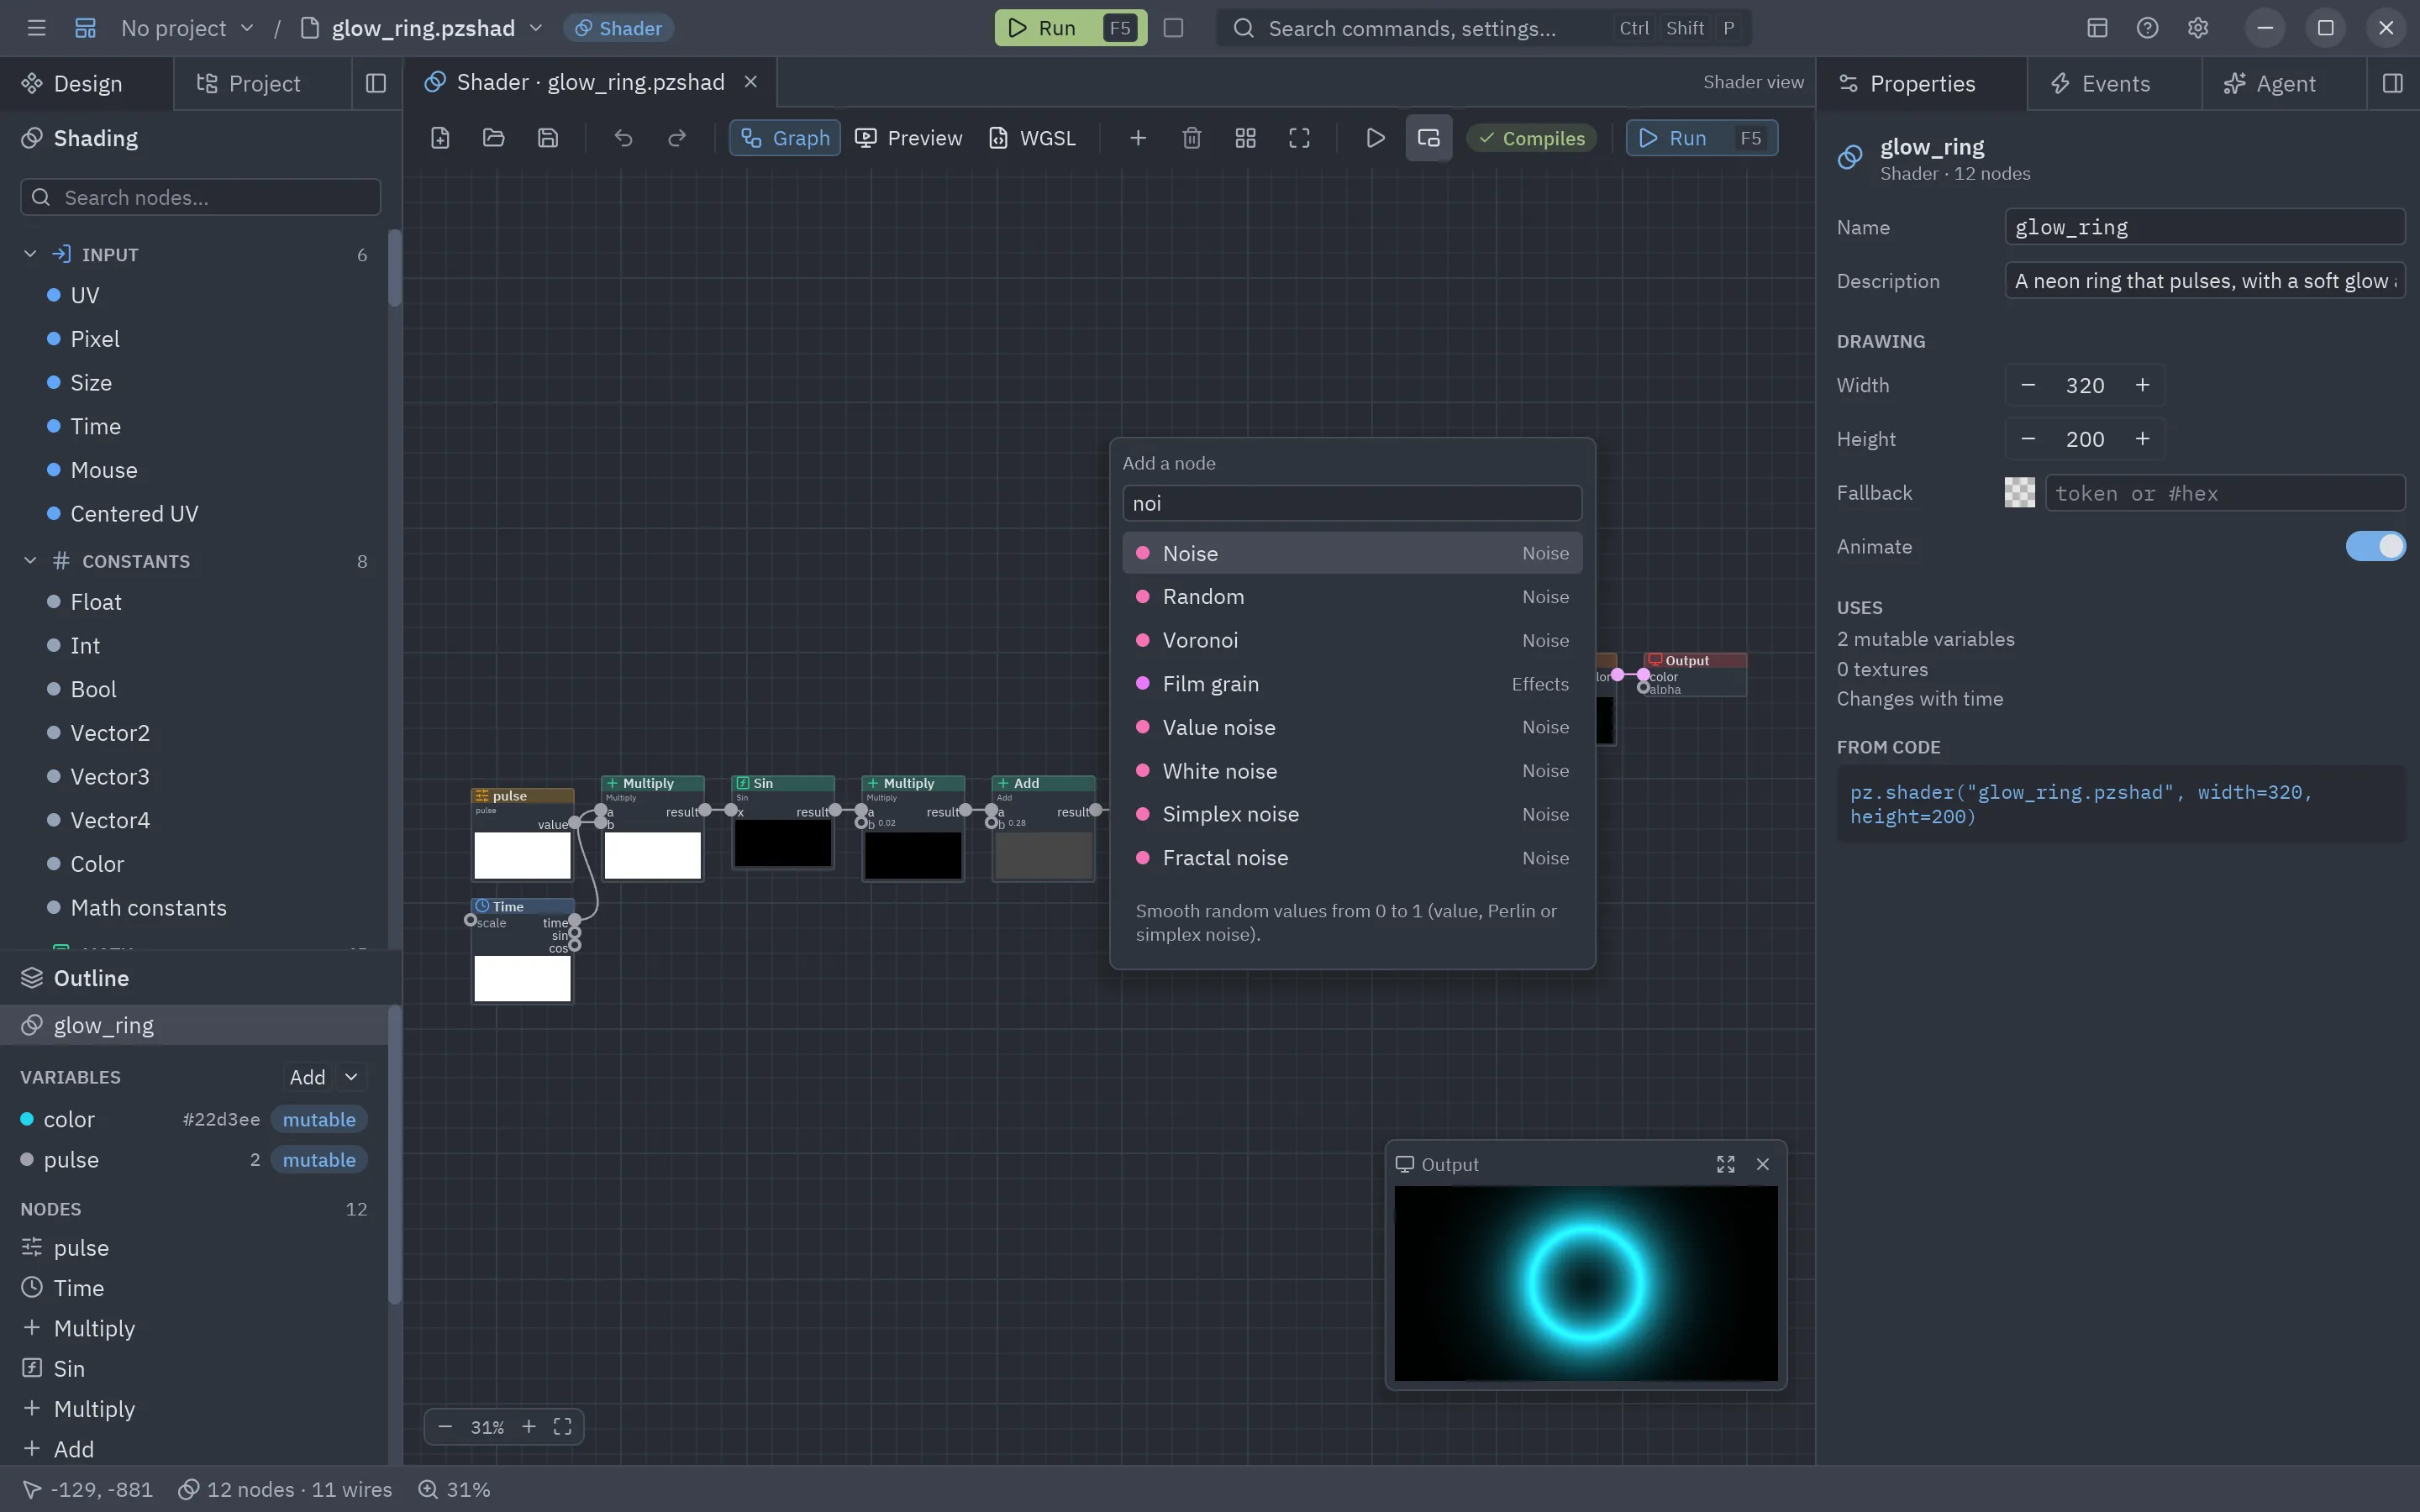Click the stop square next to Run
This screenshot has height=1512, width=2420.
[x=1173, y=28]
